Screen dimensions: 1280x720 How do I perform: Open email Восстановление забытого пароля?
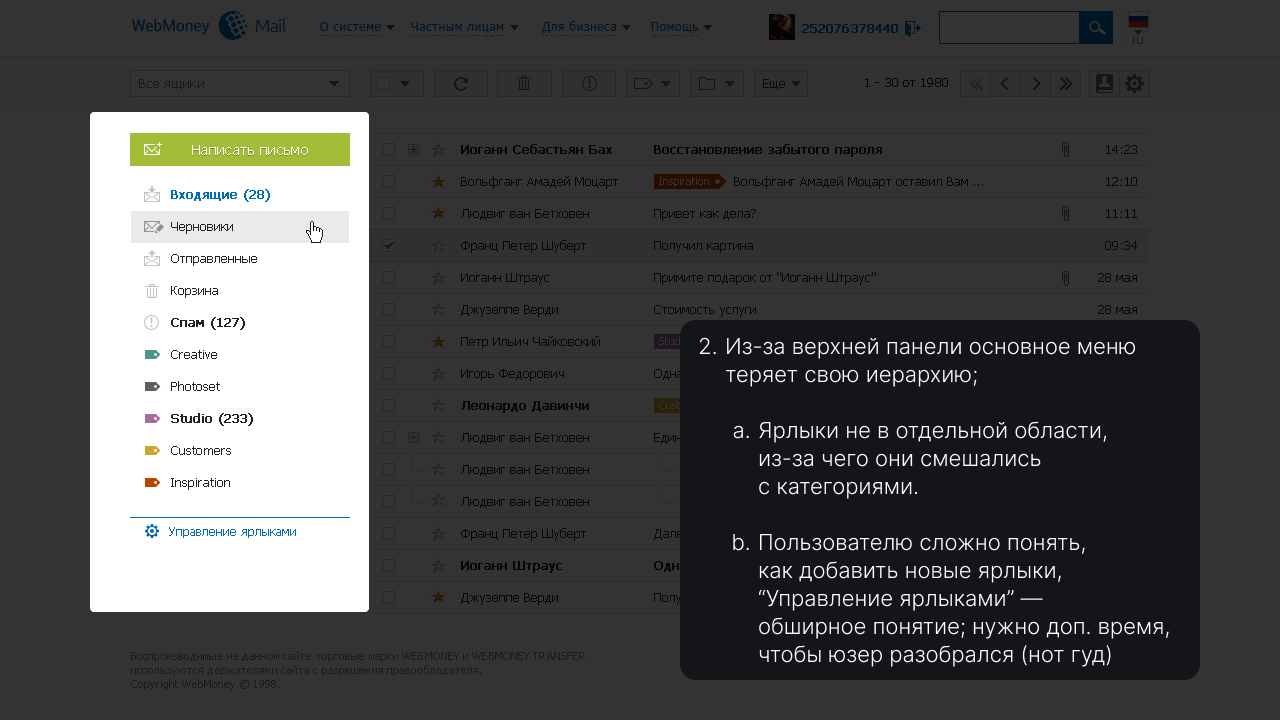767,150
